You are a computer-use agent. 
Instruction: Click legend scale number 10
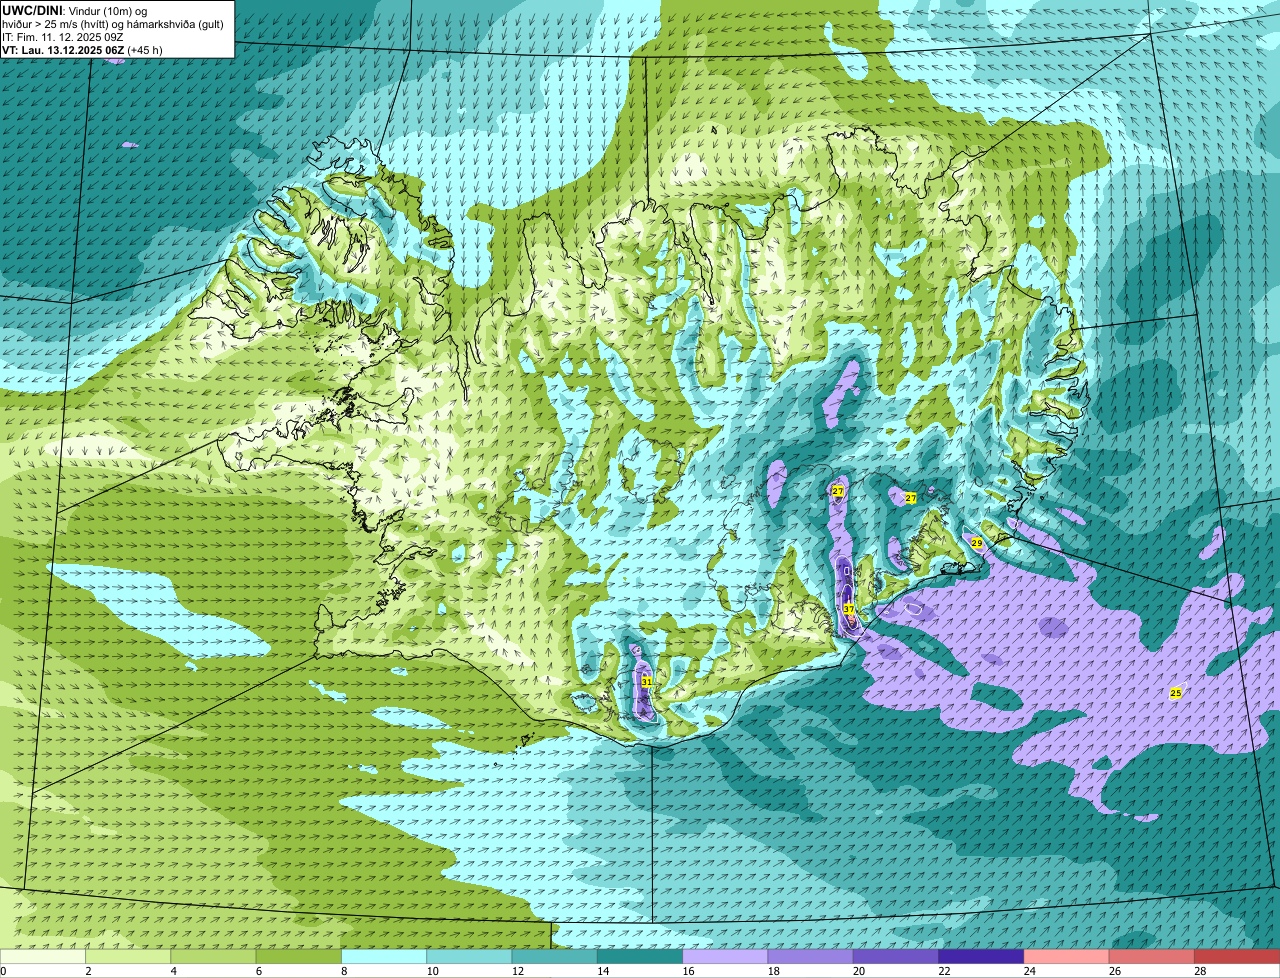click(432, 971)
